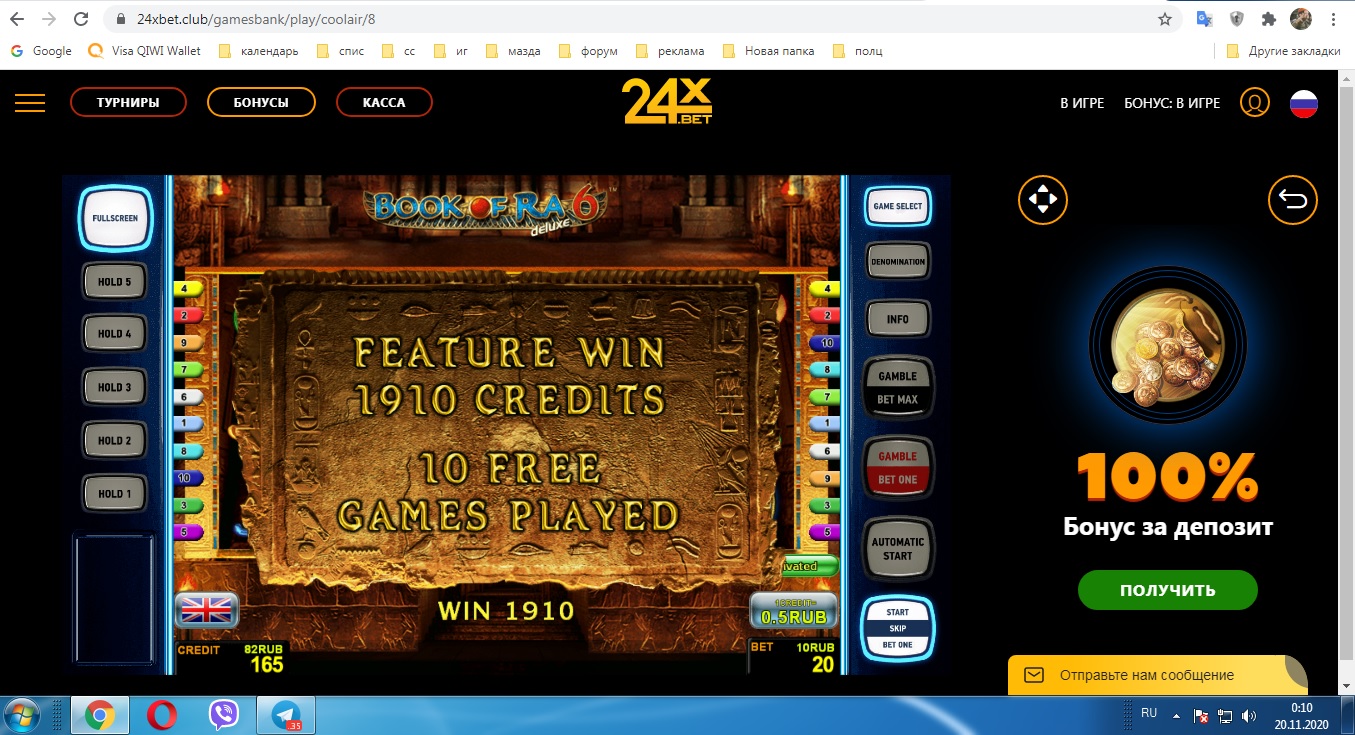1355x735 pixels.
Task: Toggle the HOLD 3 button
Action: point(114,387)
